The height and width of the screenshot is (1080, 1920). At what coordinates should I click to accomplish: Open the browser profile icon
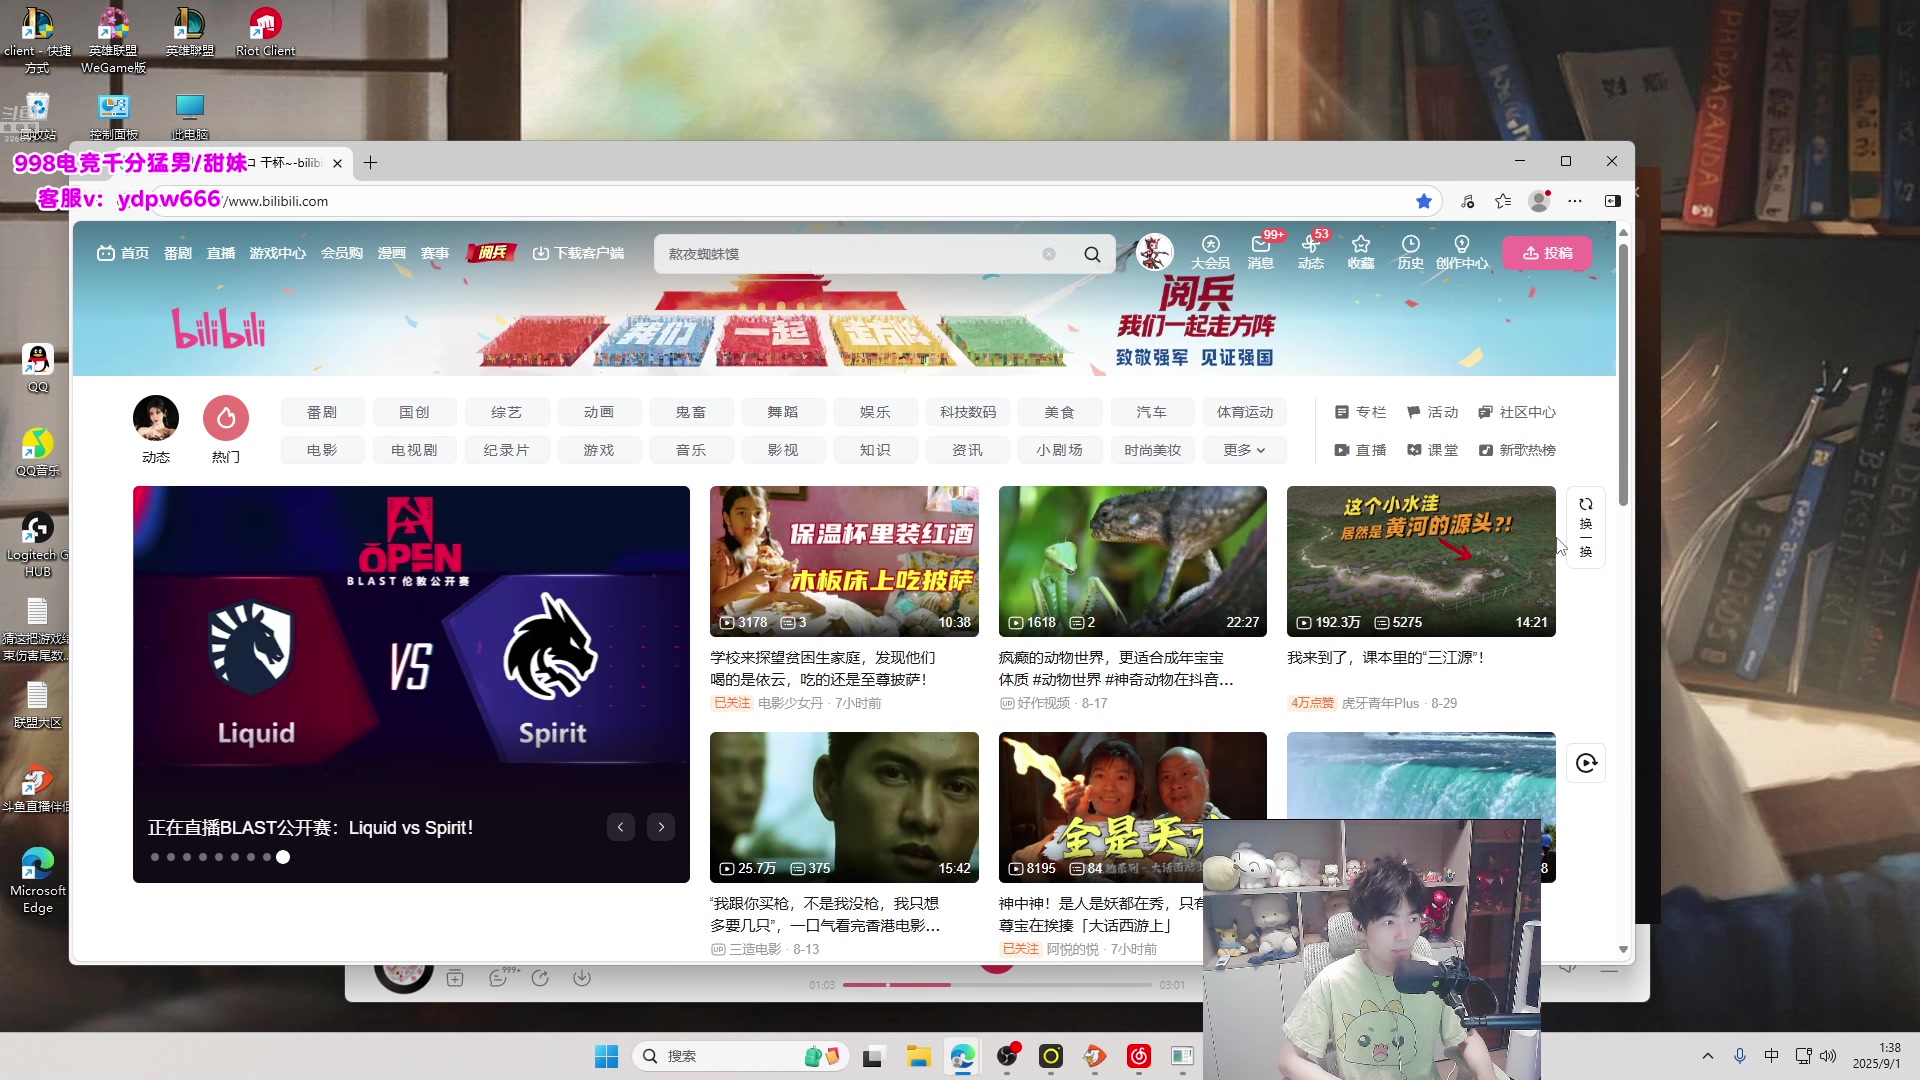point(1539,201)
